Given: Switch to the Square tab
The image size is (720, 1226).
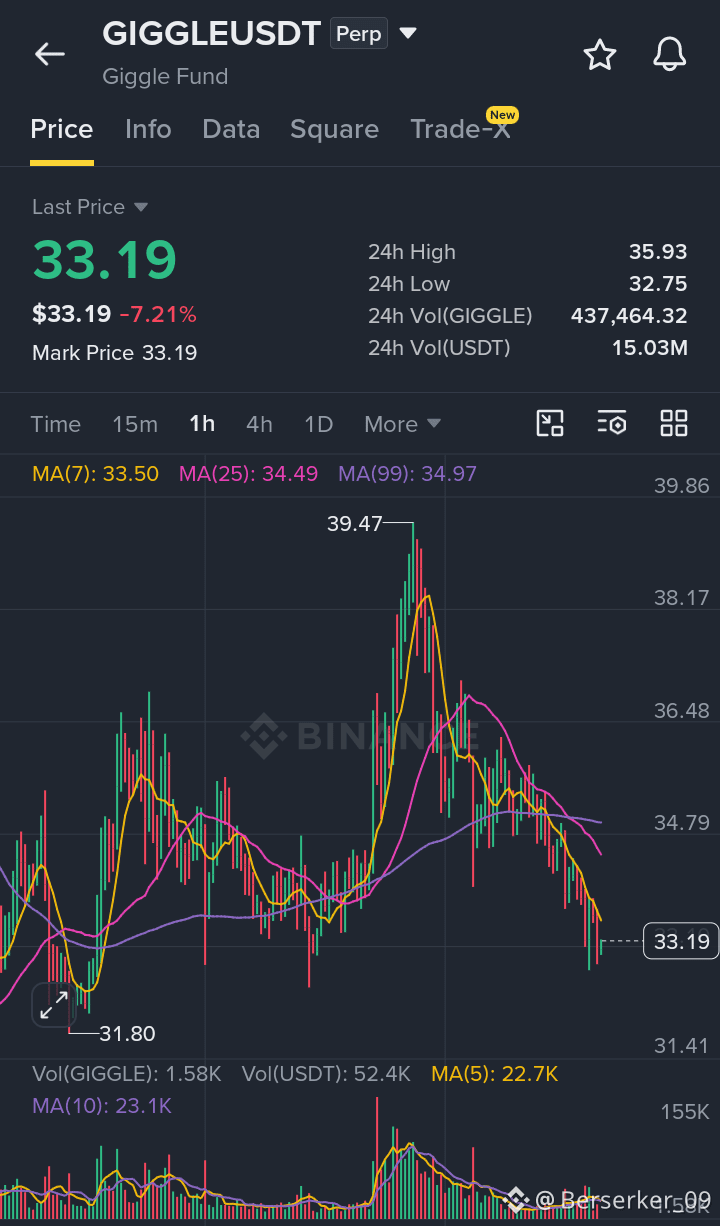Looking at the screenshot, I should pos(334,129).
